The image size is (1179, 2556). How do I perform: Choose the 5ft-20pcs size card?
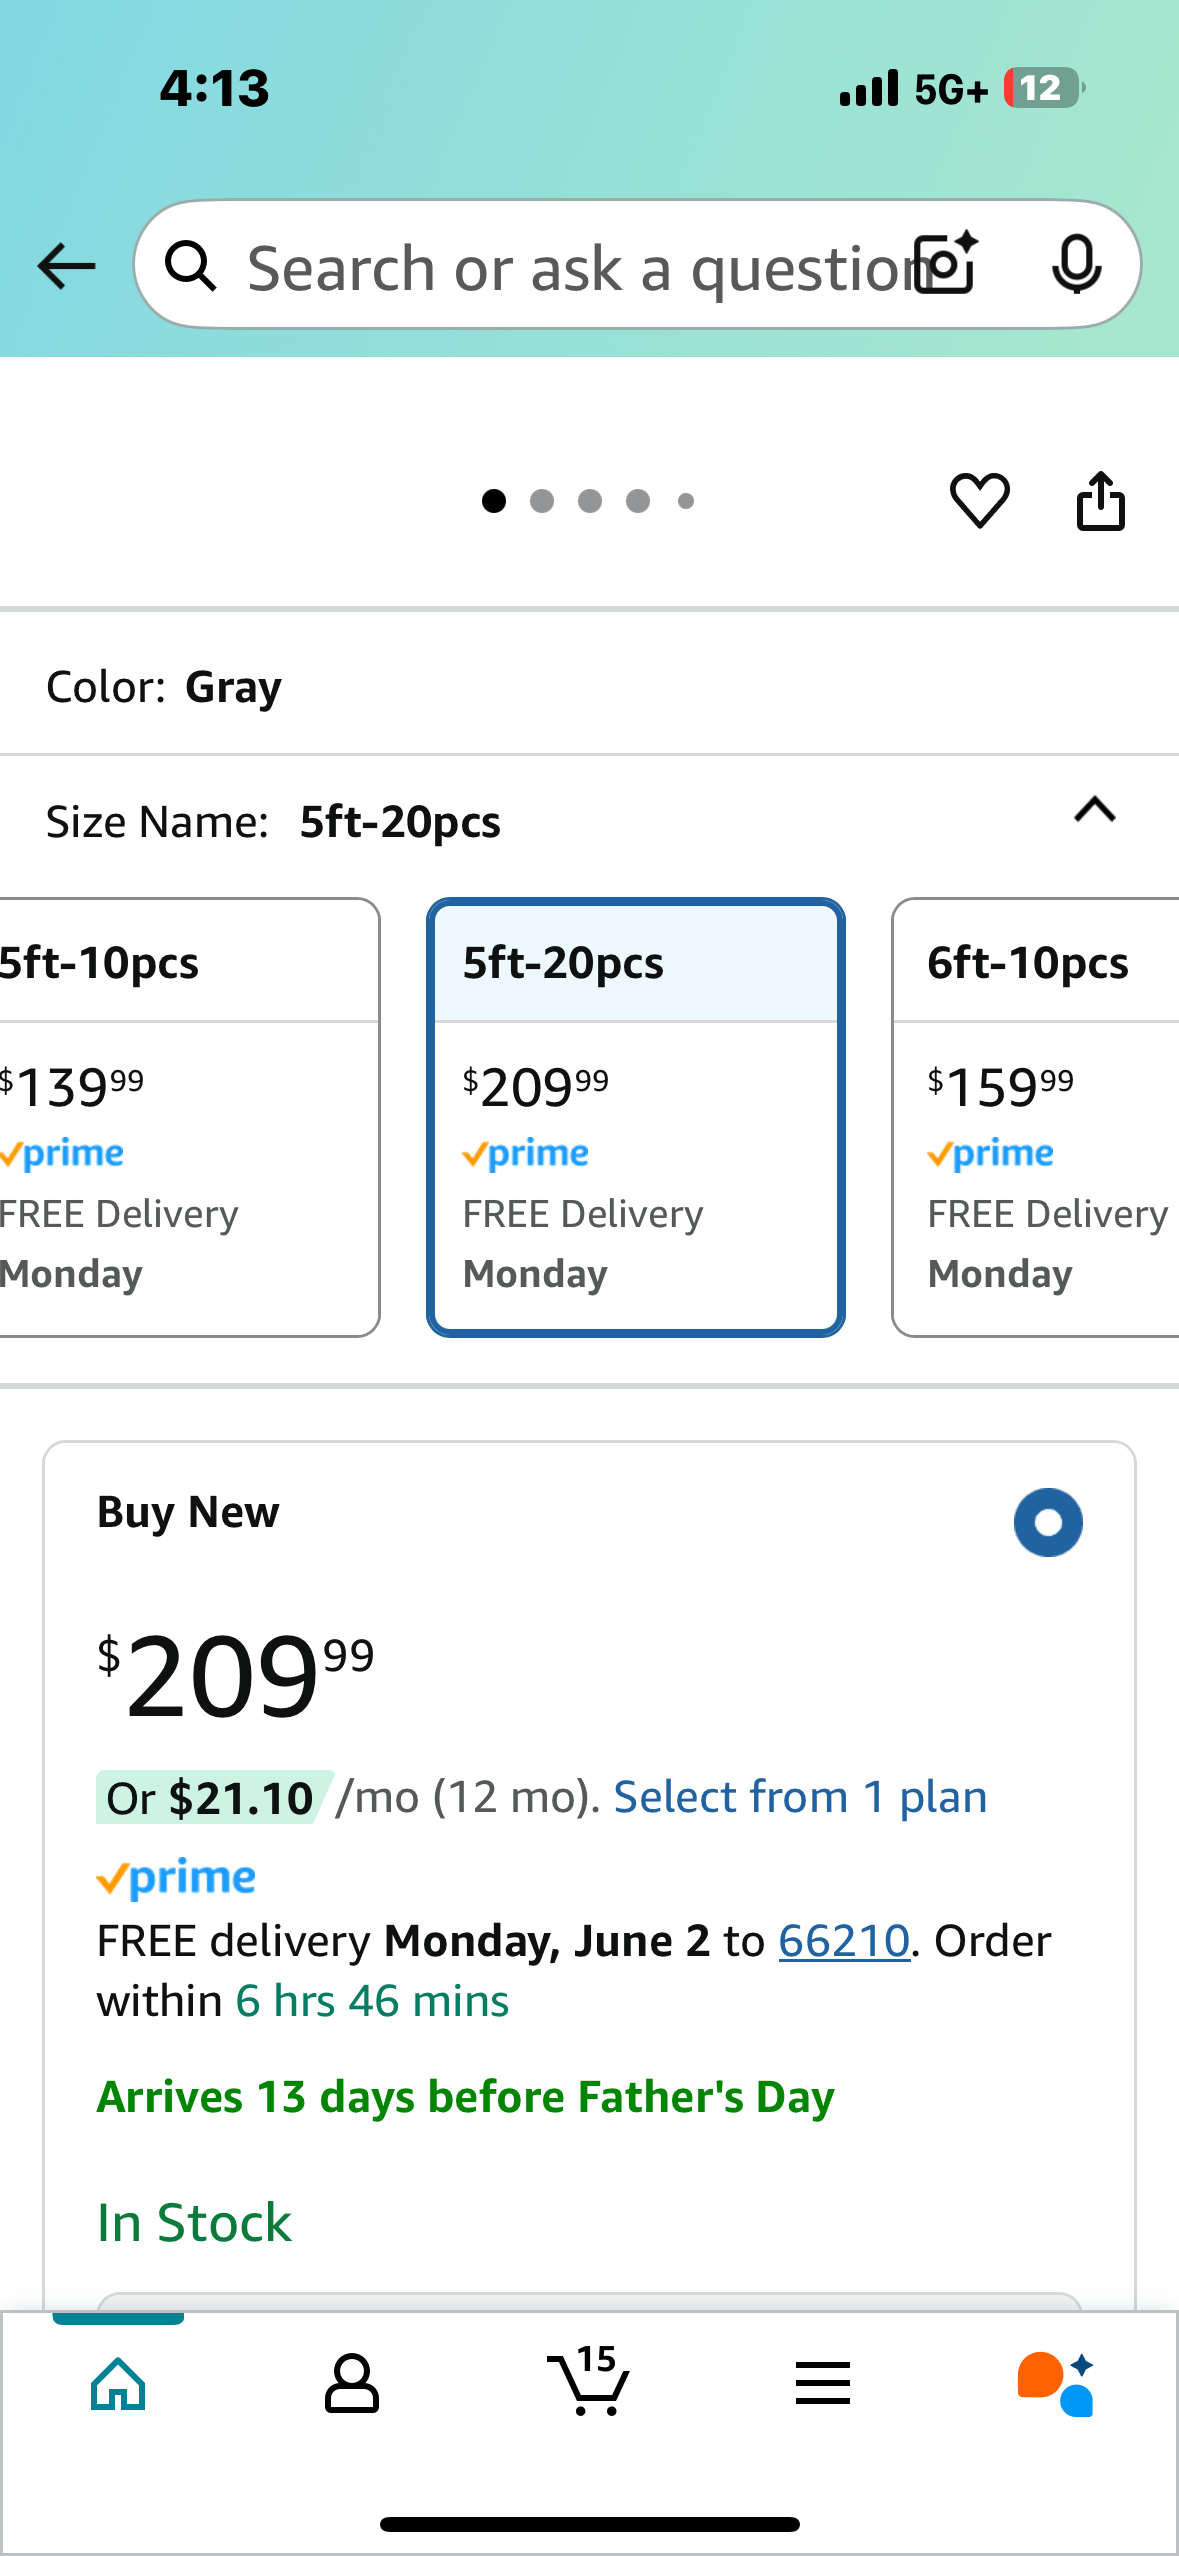(x=636, y=1117)
